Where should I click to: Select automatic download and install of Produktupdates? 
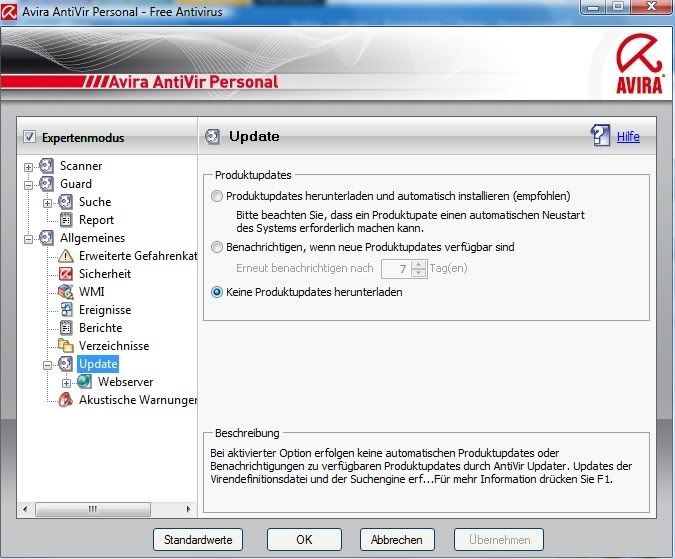[217, 197]
